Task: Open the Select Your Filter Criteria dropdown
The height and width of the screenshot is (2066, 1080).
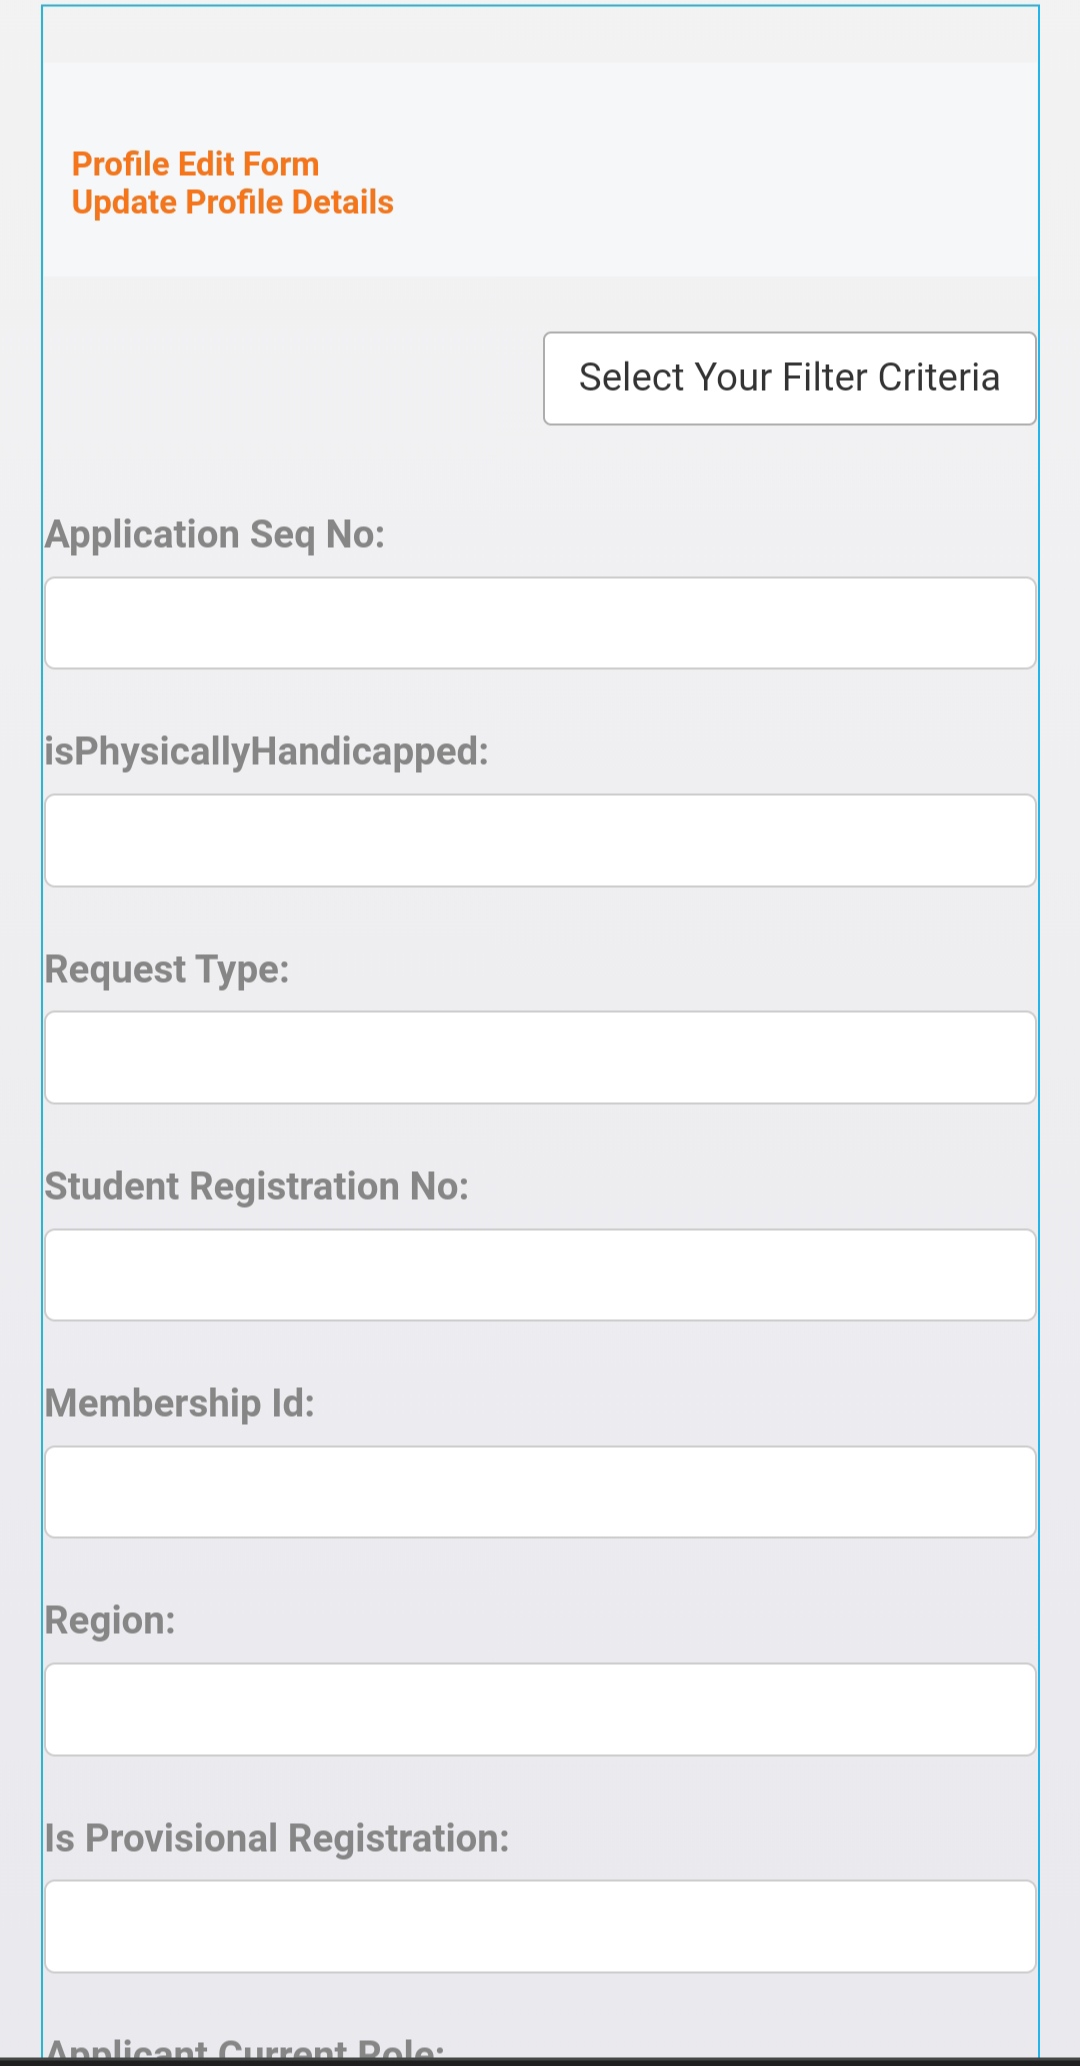Action: click(789, 378)
